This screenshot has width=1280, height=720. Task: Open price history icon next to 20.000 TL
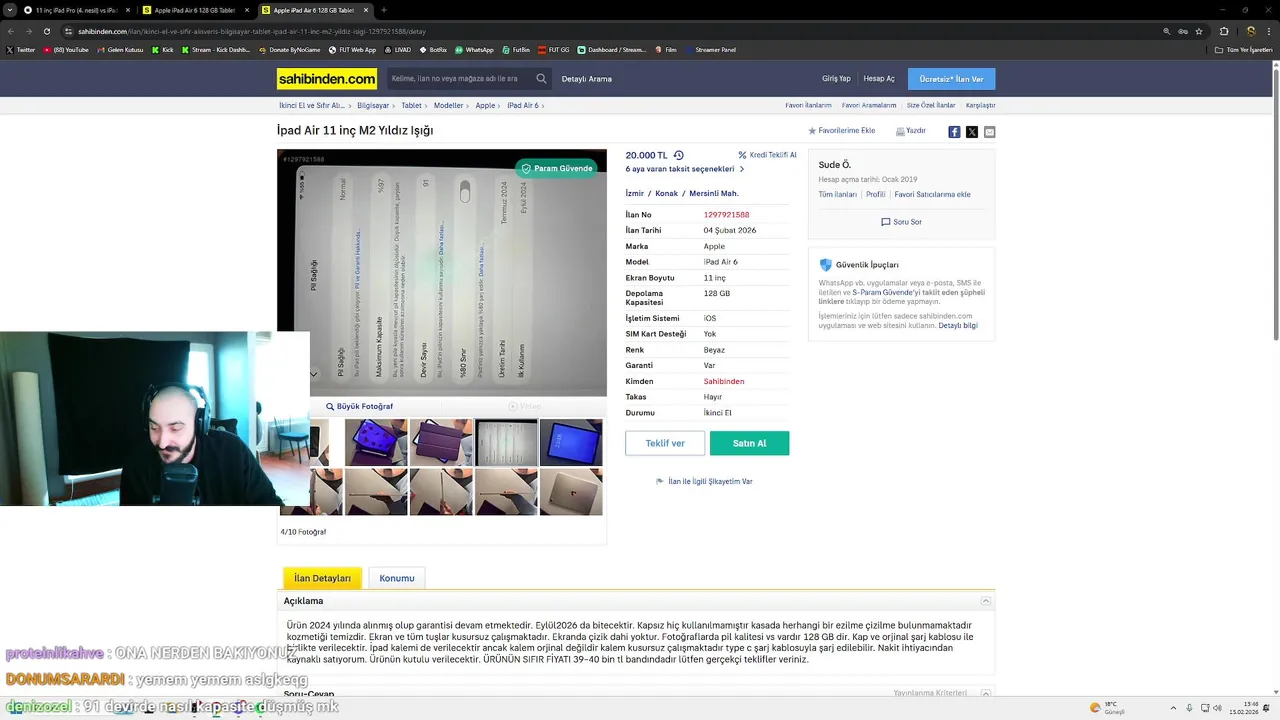coord(679,155)
